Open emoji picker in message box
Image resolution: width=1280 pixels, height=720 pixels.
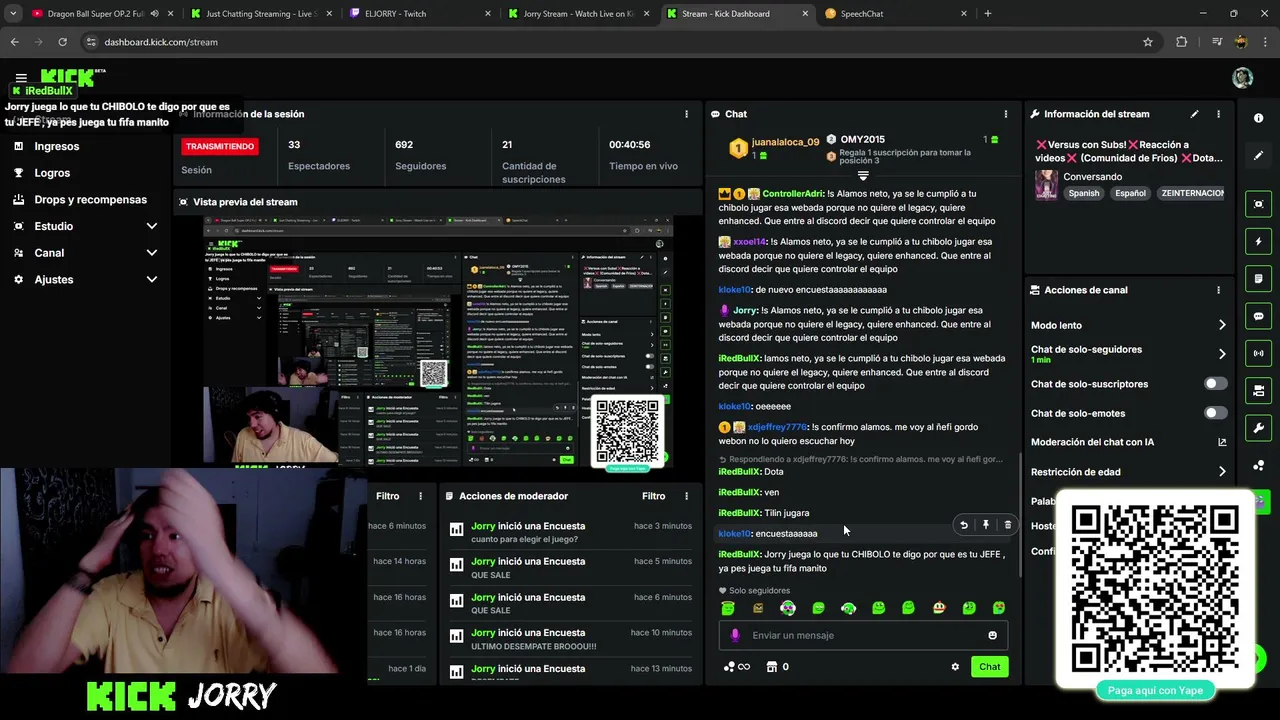pyautogui.click(x=992, y=635)
